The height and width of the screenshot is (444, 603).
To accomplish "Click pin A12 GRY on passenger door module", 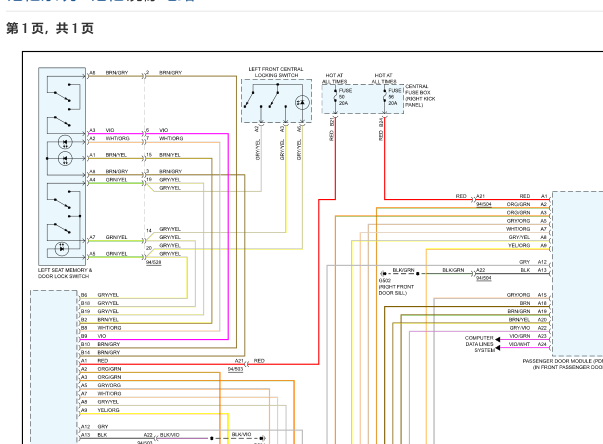I will [x=533, y=262].
